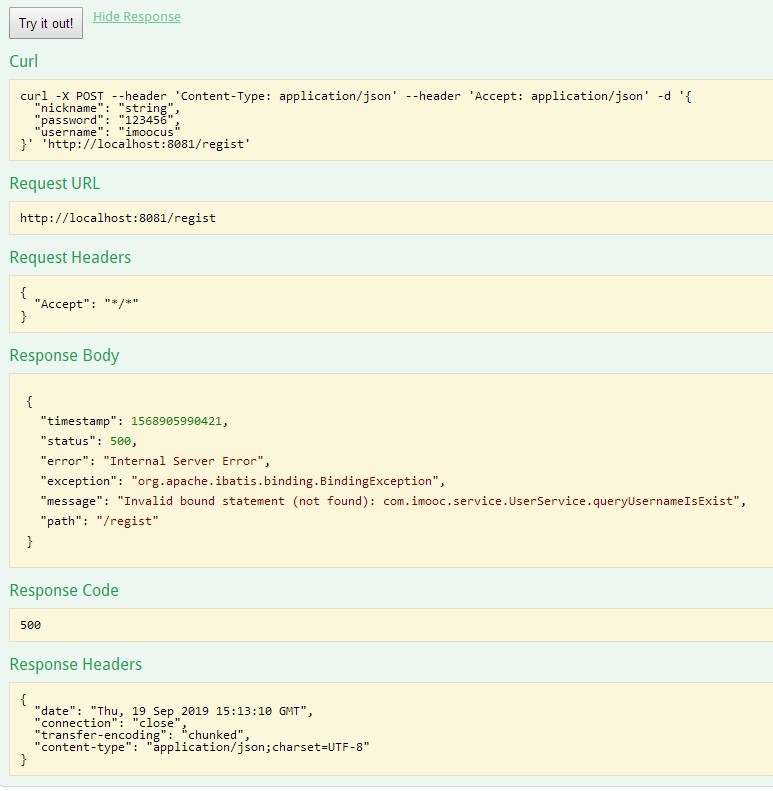This screenshot has width=773, height=791.
Task: Click the "/regist" path line in response
Action: tap(99, 521)
